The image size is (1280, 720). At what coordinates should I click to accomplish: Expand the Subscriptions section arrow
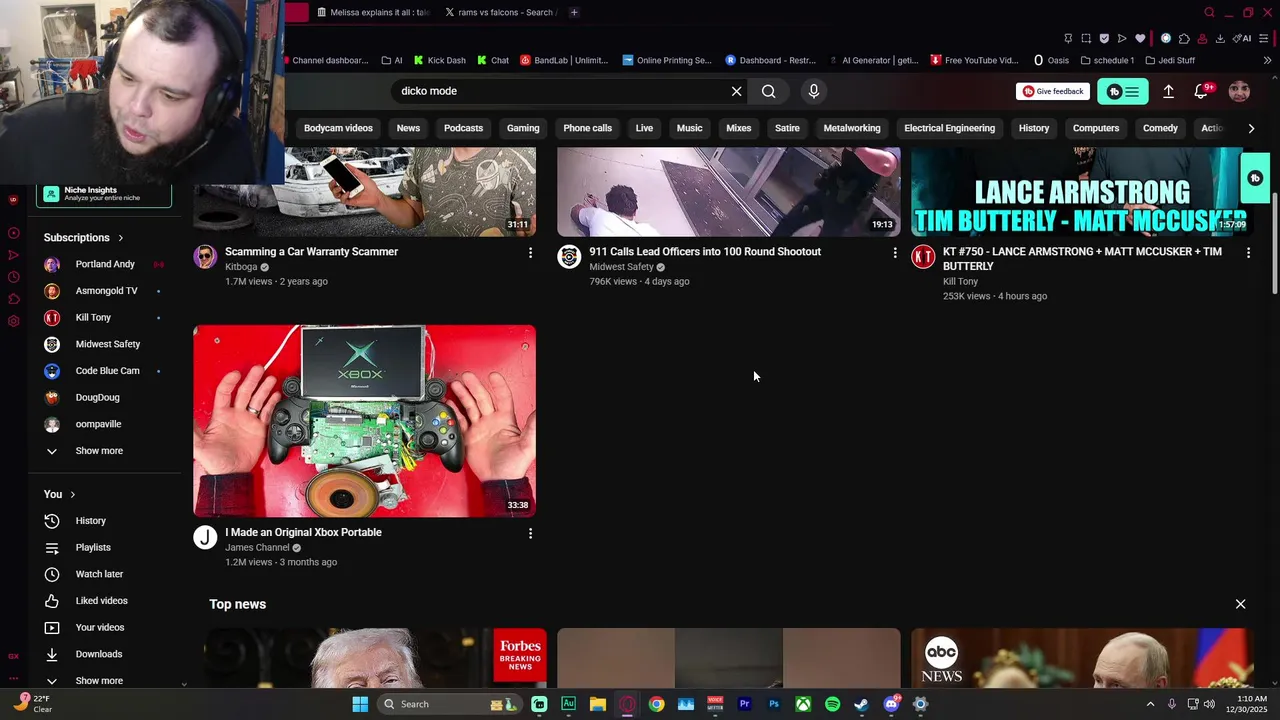coord(120,238)
